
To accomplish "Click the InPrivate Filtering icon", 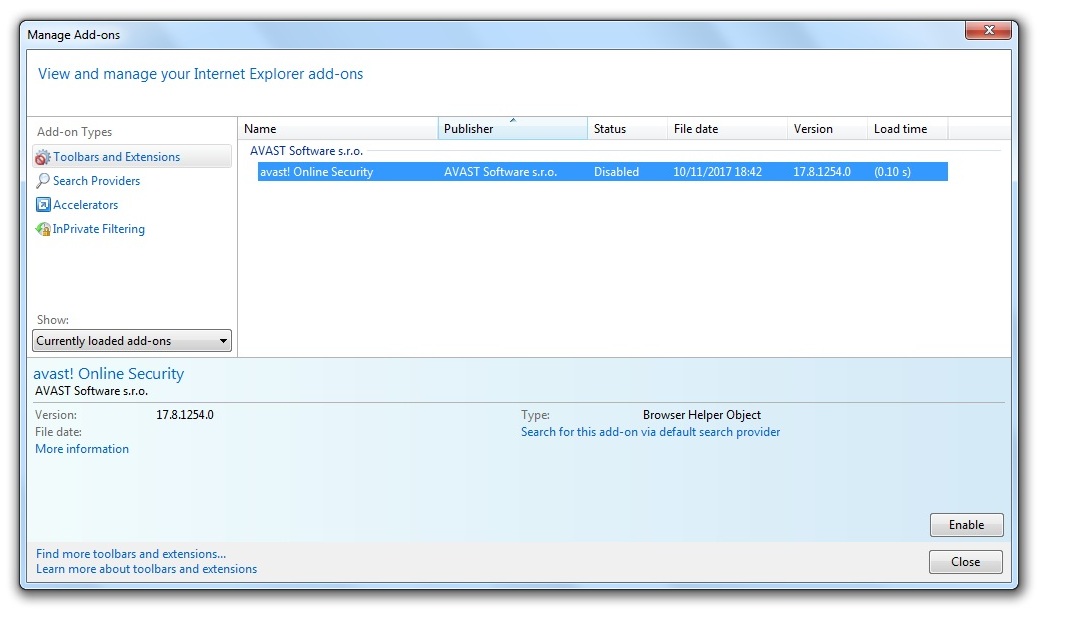I will pos(42,229).
